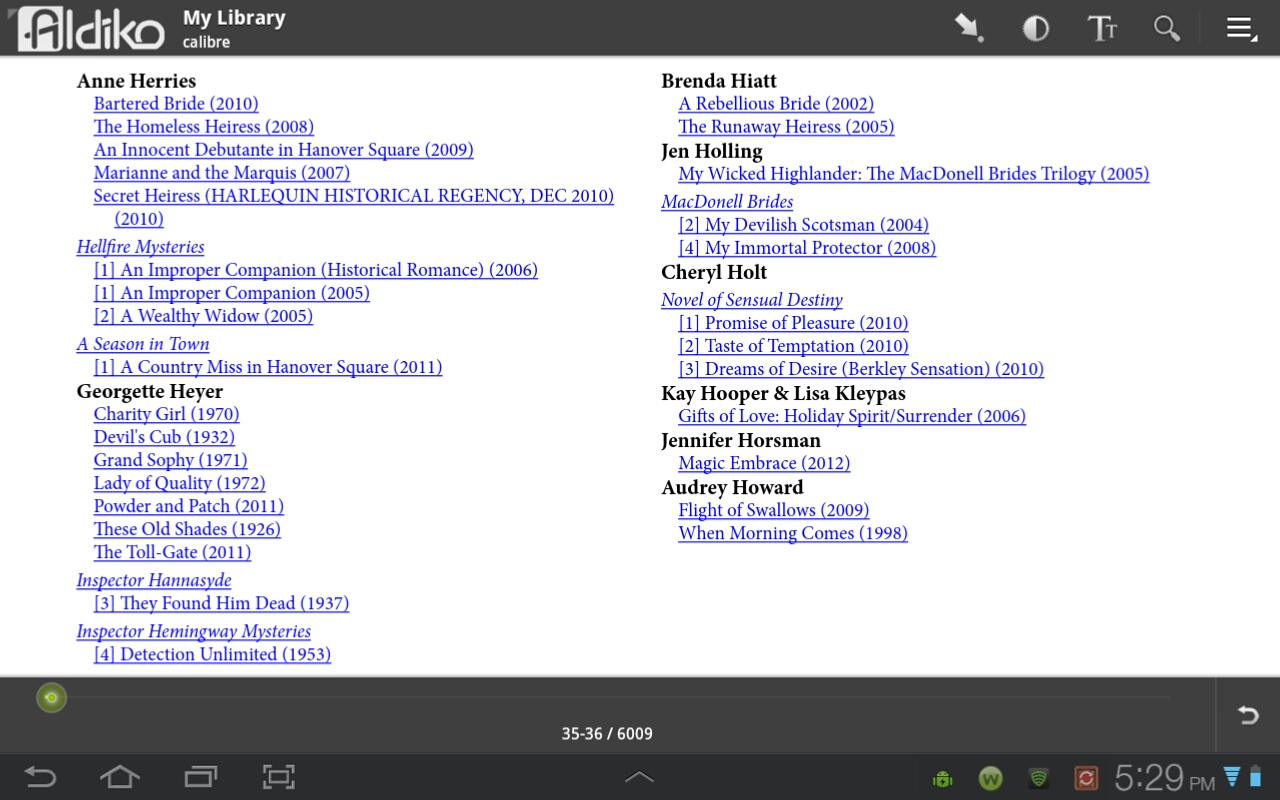Toggle day/night mode contrast icon

pos(1035,28)
